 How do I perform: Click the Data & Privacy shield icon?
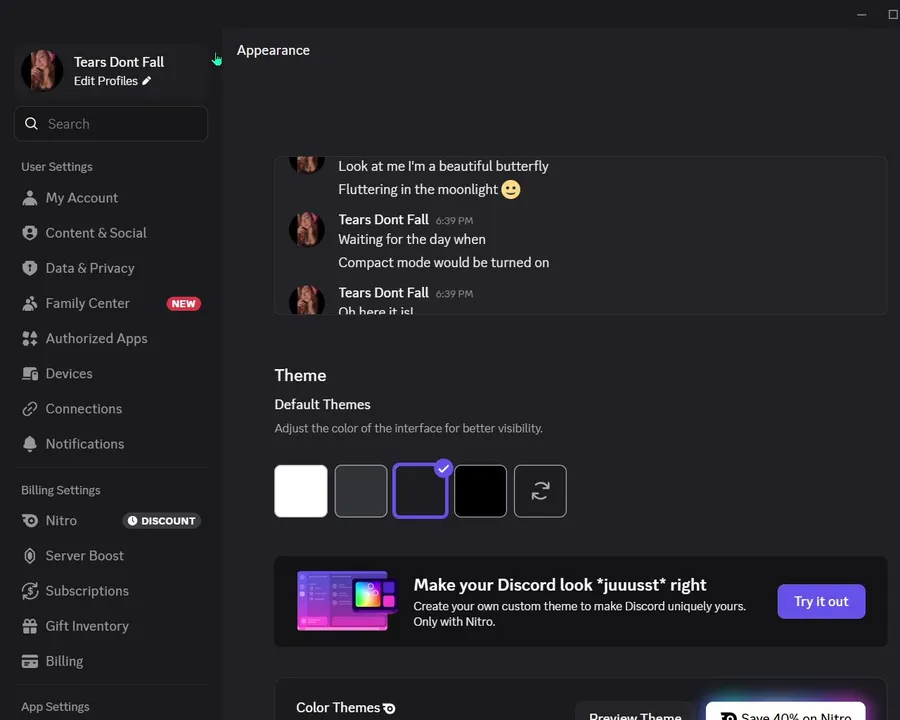(x=29, y=268)
